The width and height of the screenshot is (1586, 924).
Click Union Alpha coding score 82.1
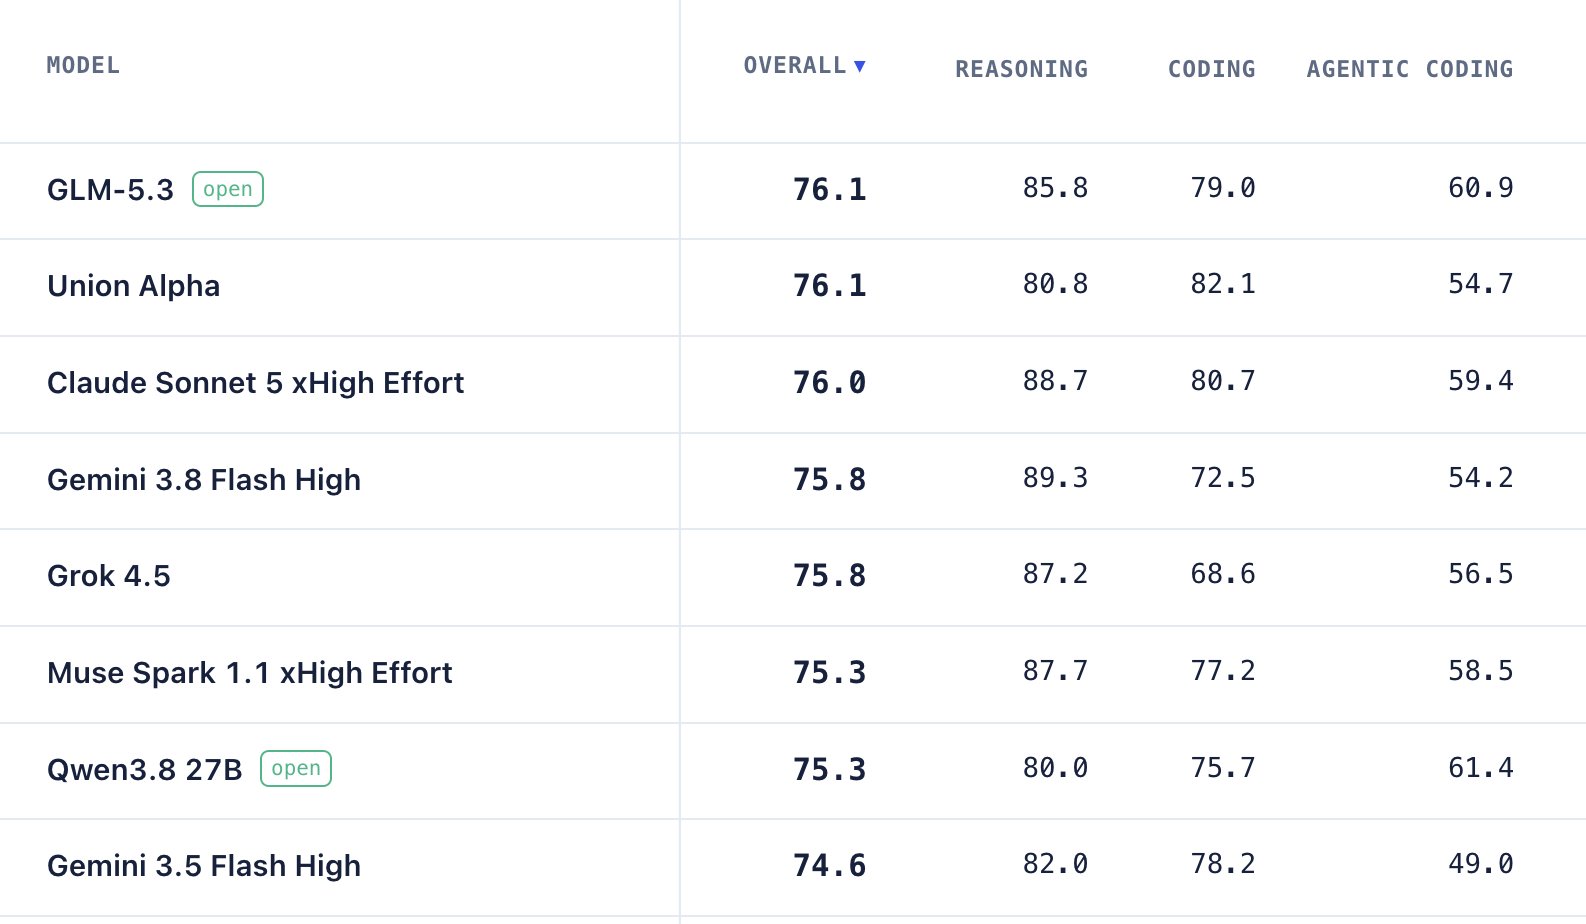(x=1222, y=284)
